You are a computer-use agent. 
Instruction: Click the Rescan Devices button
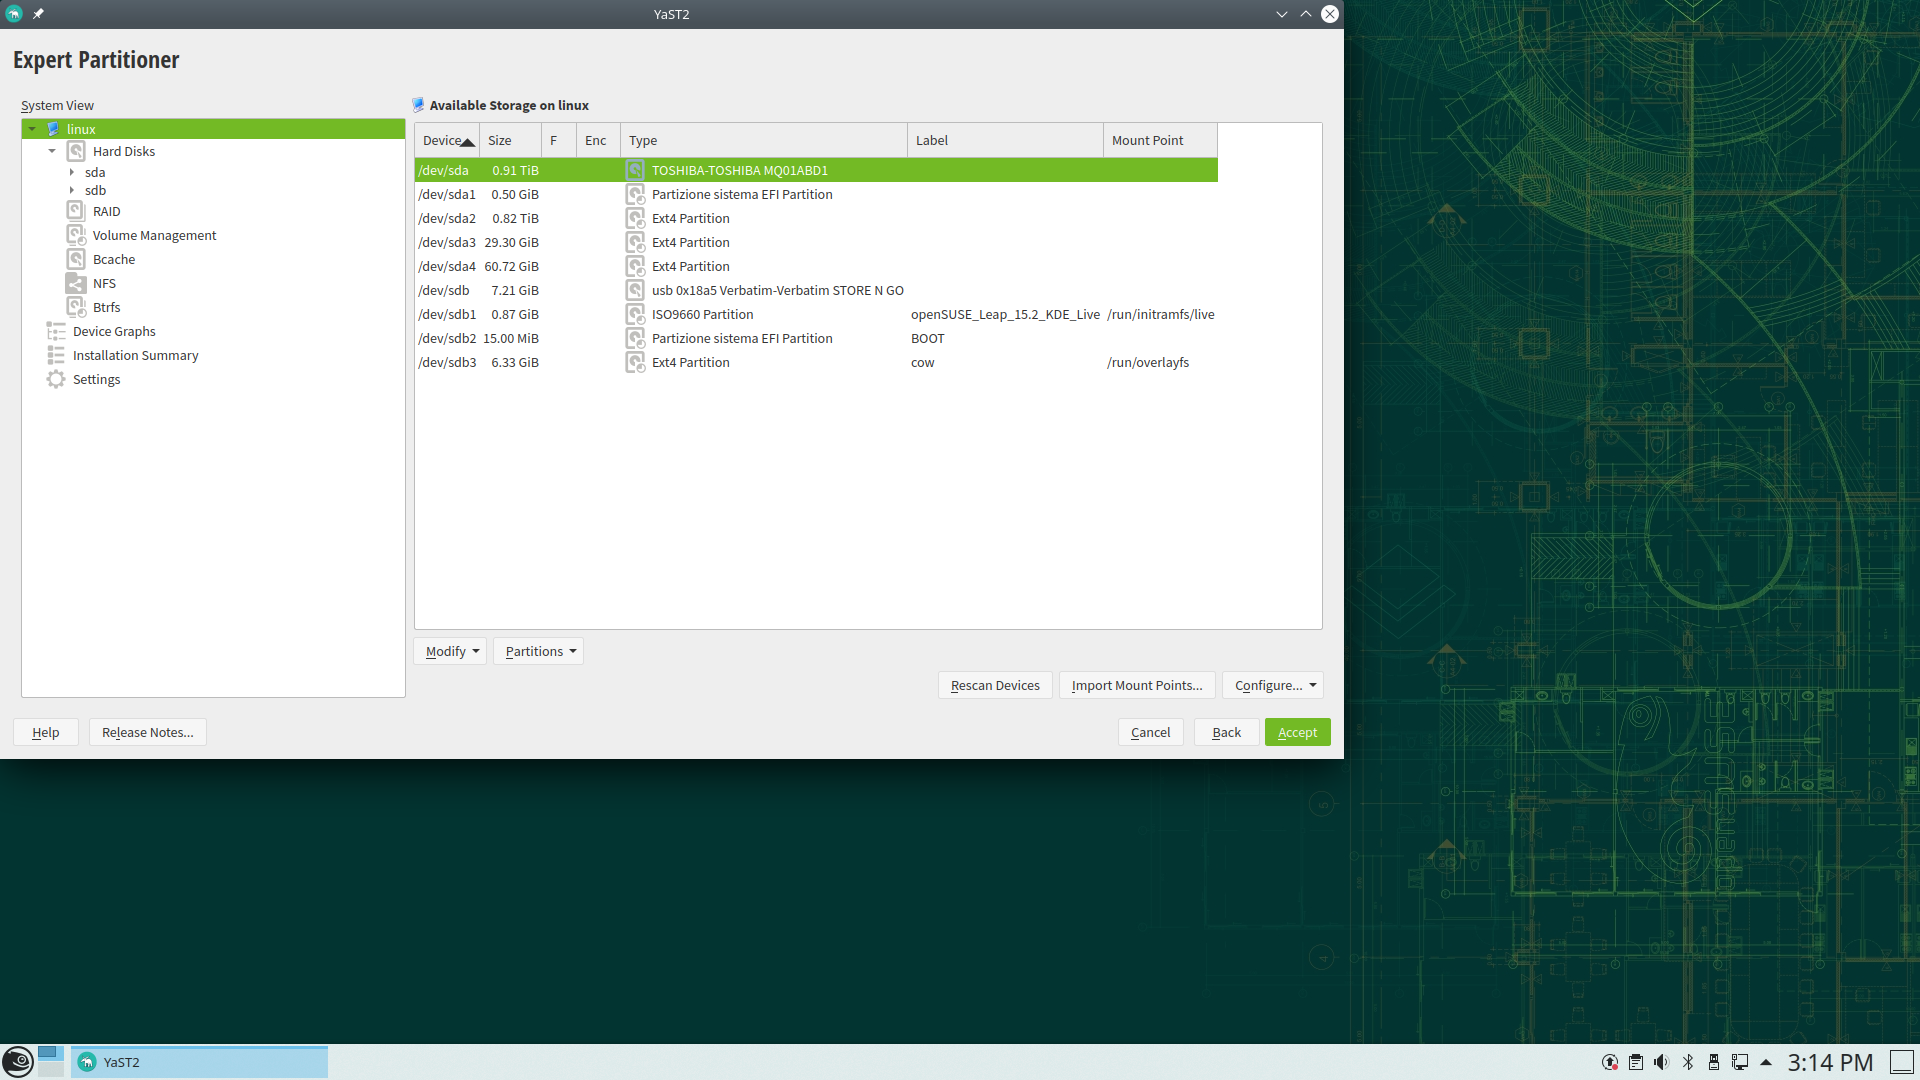point(994,685)
